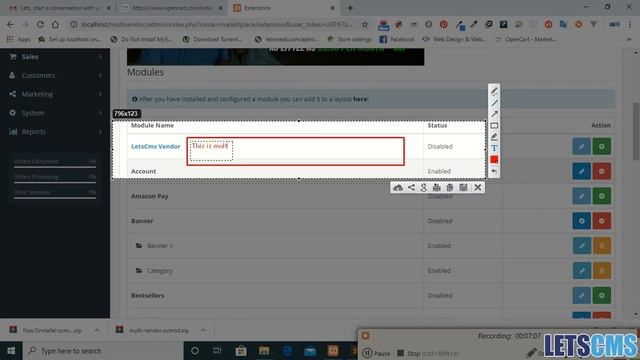This screenshot has height=360, width=640.
Task: Install the Amazon Pay module
Action: tap(602, 196)
